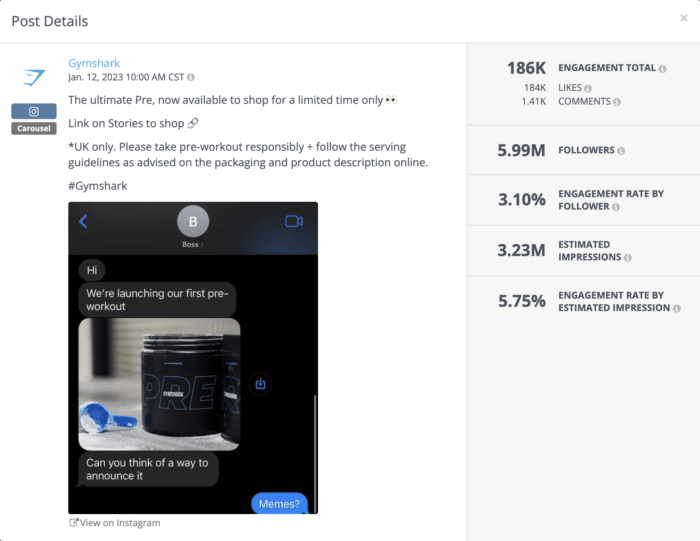
Task: Click the Gymshark logo avatar
Action: 34,77
